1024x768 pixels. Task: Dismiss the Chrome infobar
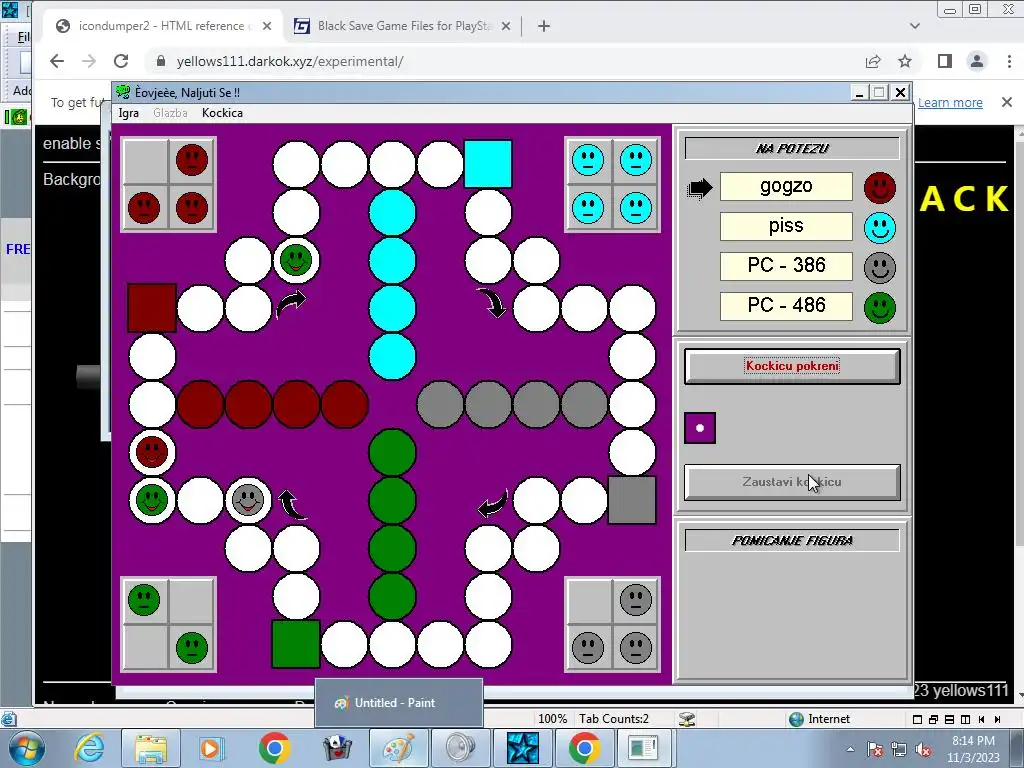pos(1006,103)
